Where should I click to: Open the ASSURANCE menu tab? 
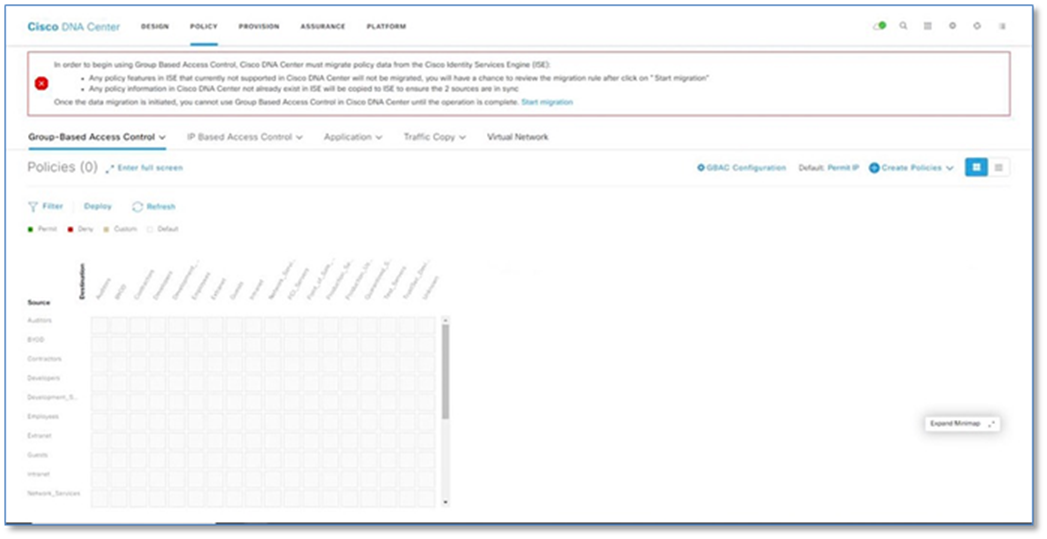click(x=323, y=27)
